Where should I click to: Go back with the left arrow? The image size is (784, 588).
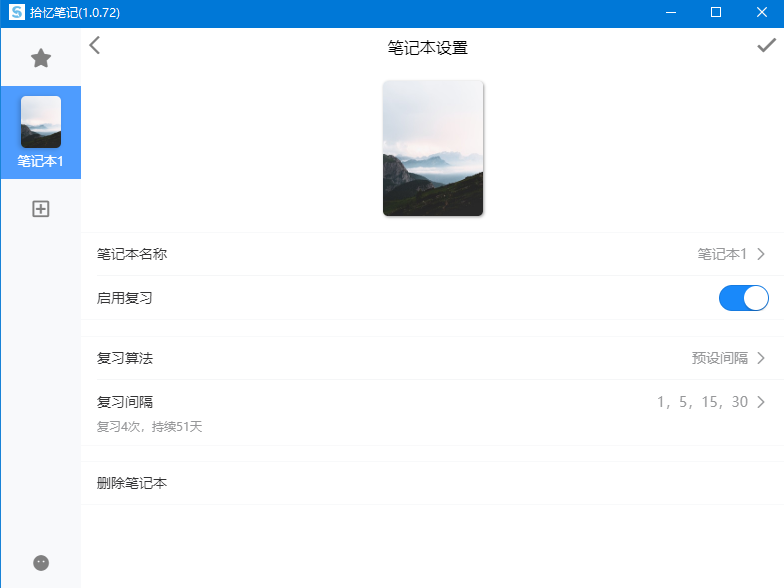click(94, 46)
